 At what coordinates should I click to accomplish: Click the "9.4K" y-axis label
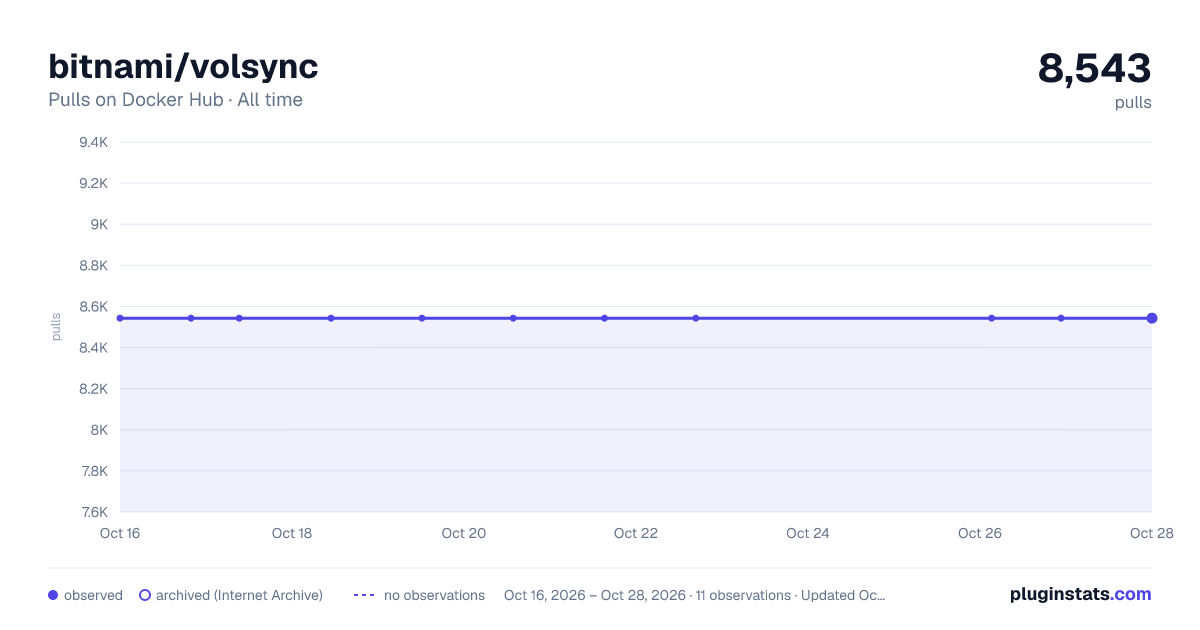click(93, 142)
